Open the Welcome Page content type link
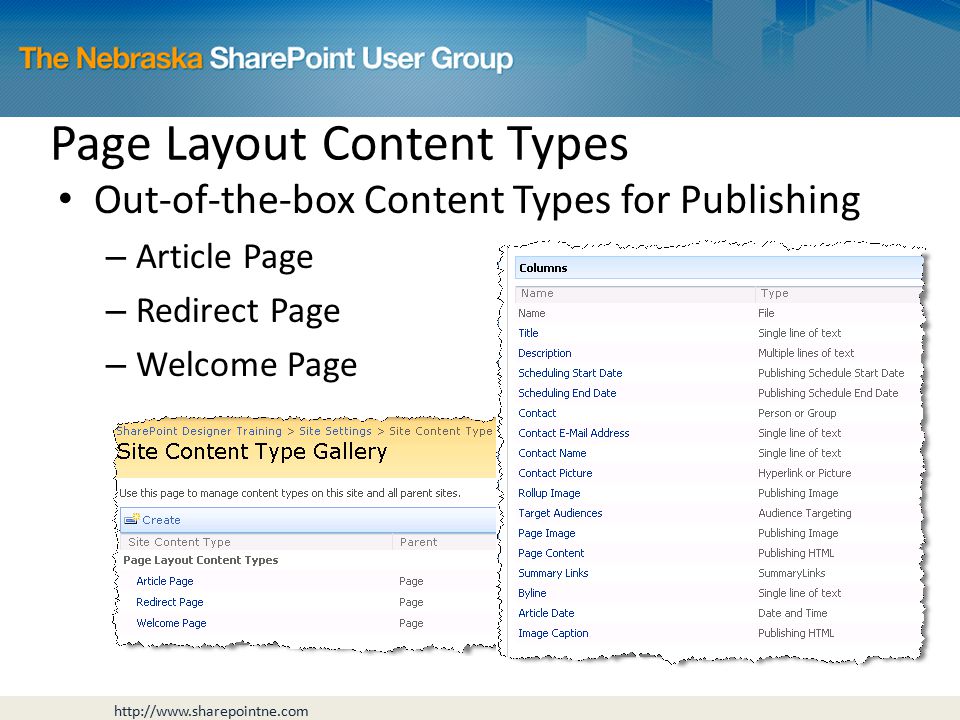The image size is (960, 720). tap(171, 623)
